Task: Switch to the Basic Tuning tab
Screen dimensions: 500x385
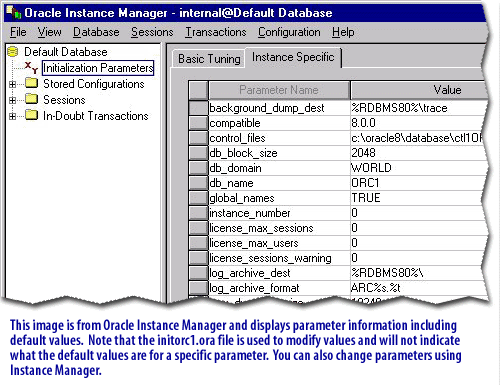Action: [209, 59]
